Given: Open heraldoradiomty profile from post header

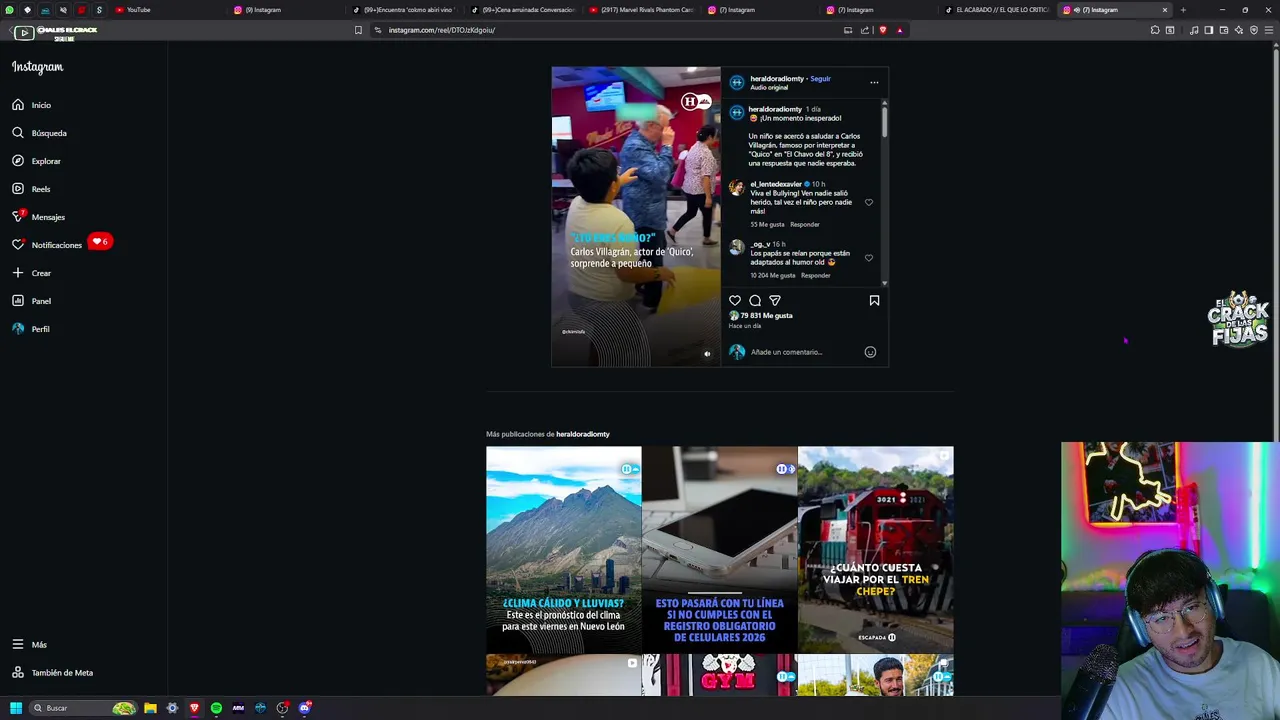Looking at the screenshot, I should coord(777,78).
